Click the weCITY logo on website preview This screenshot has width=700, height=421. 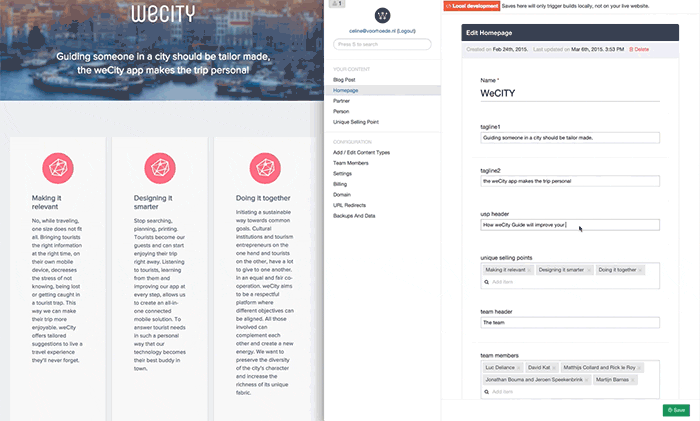(163, 13)
